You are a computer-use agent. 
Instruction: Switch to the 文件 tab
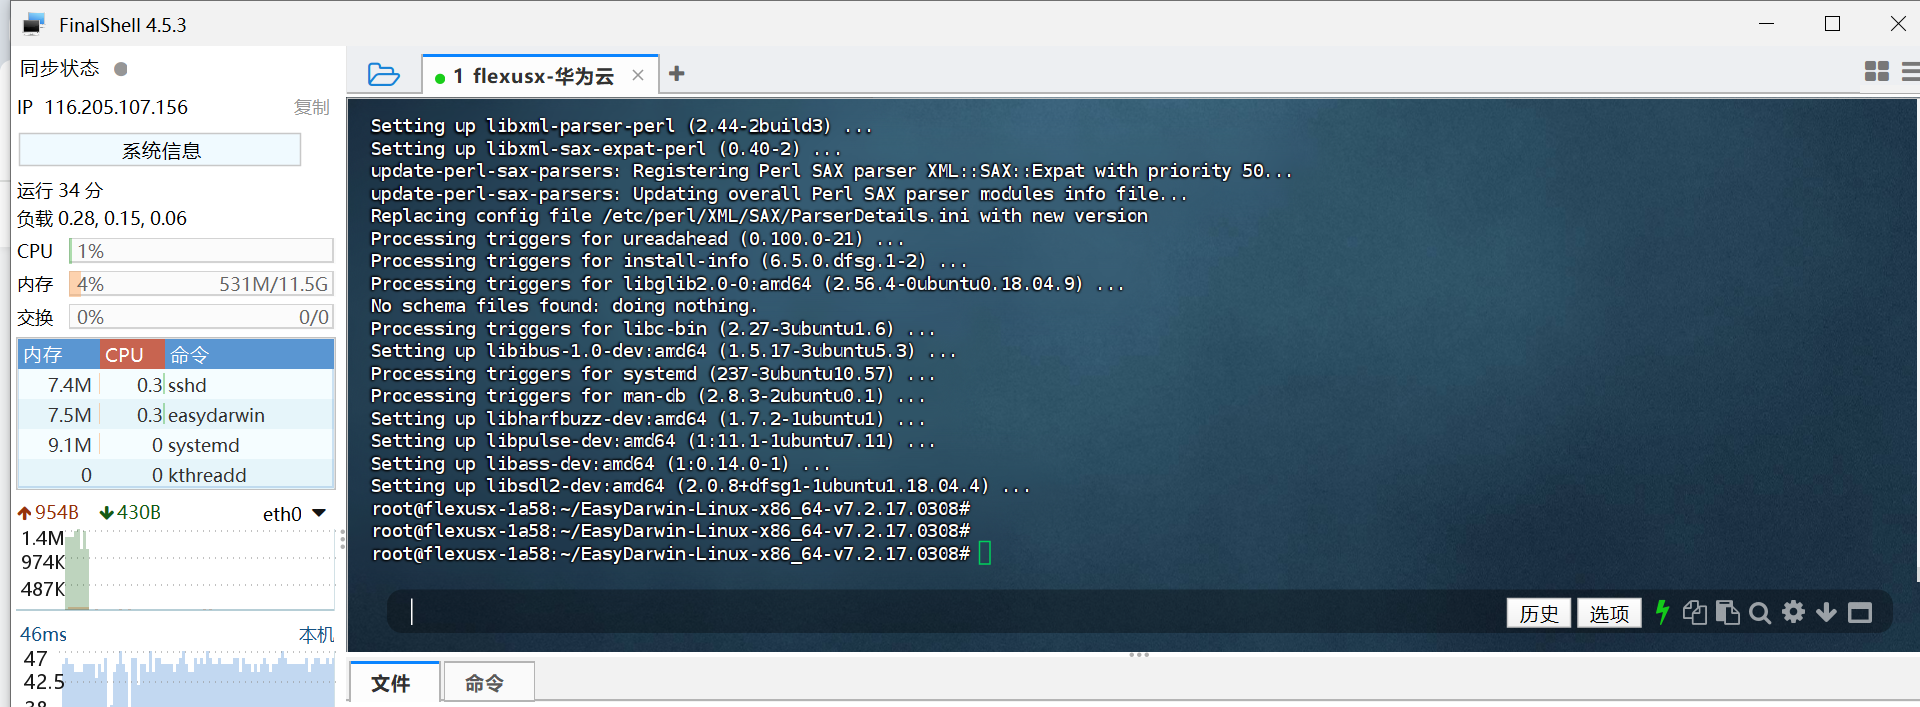click(x=391, y=683)
